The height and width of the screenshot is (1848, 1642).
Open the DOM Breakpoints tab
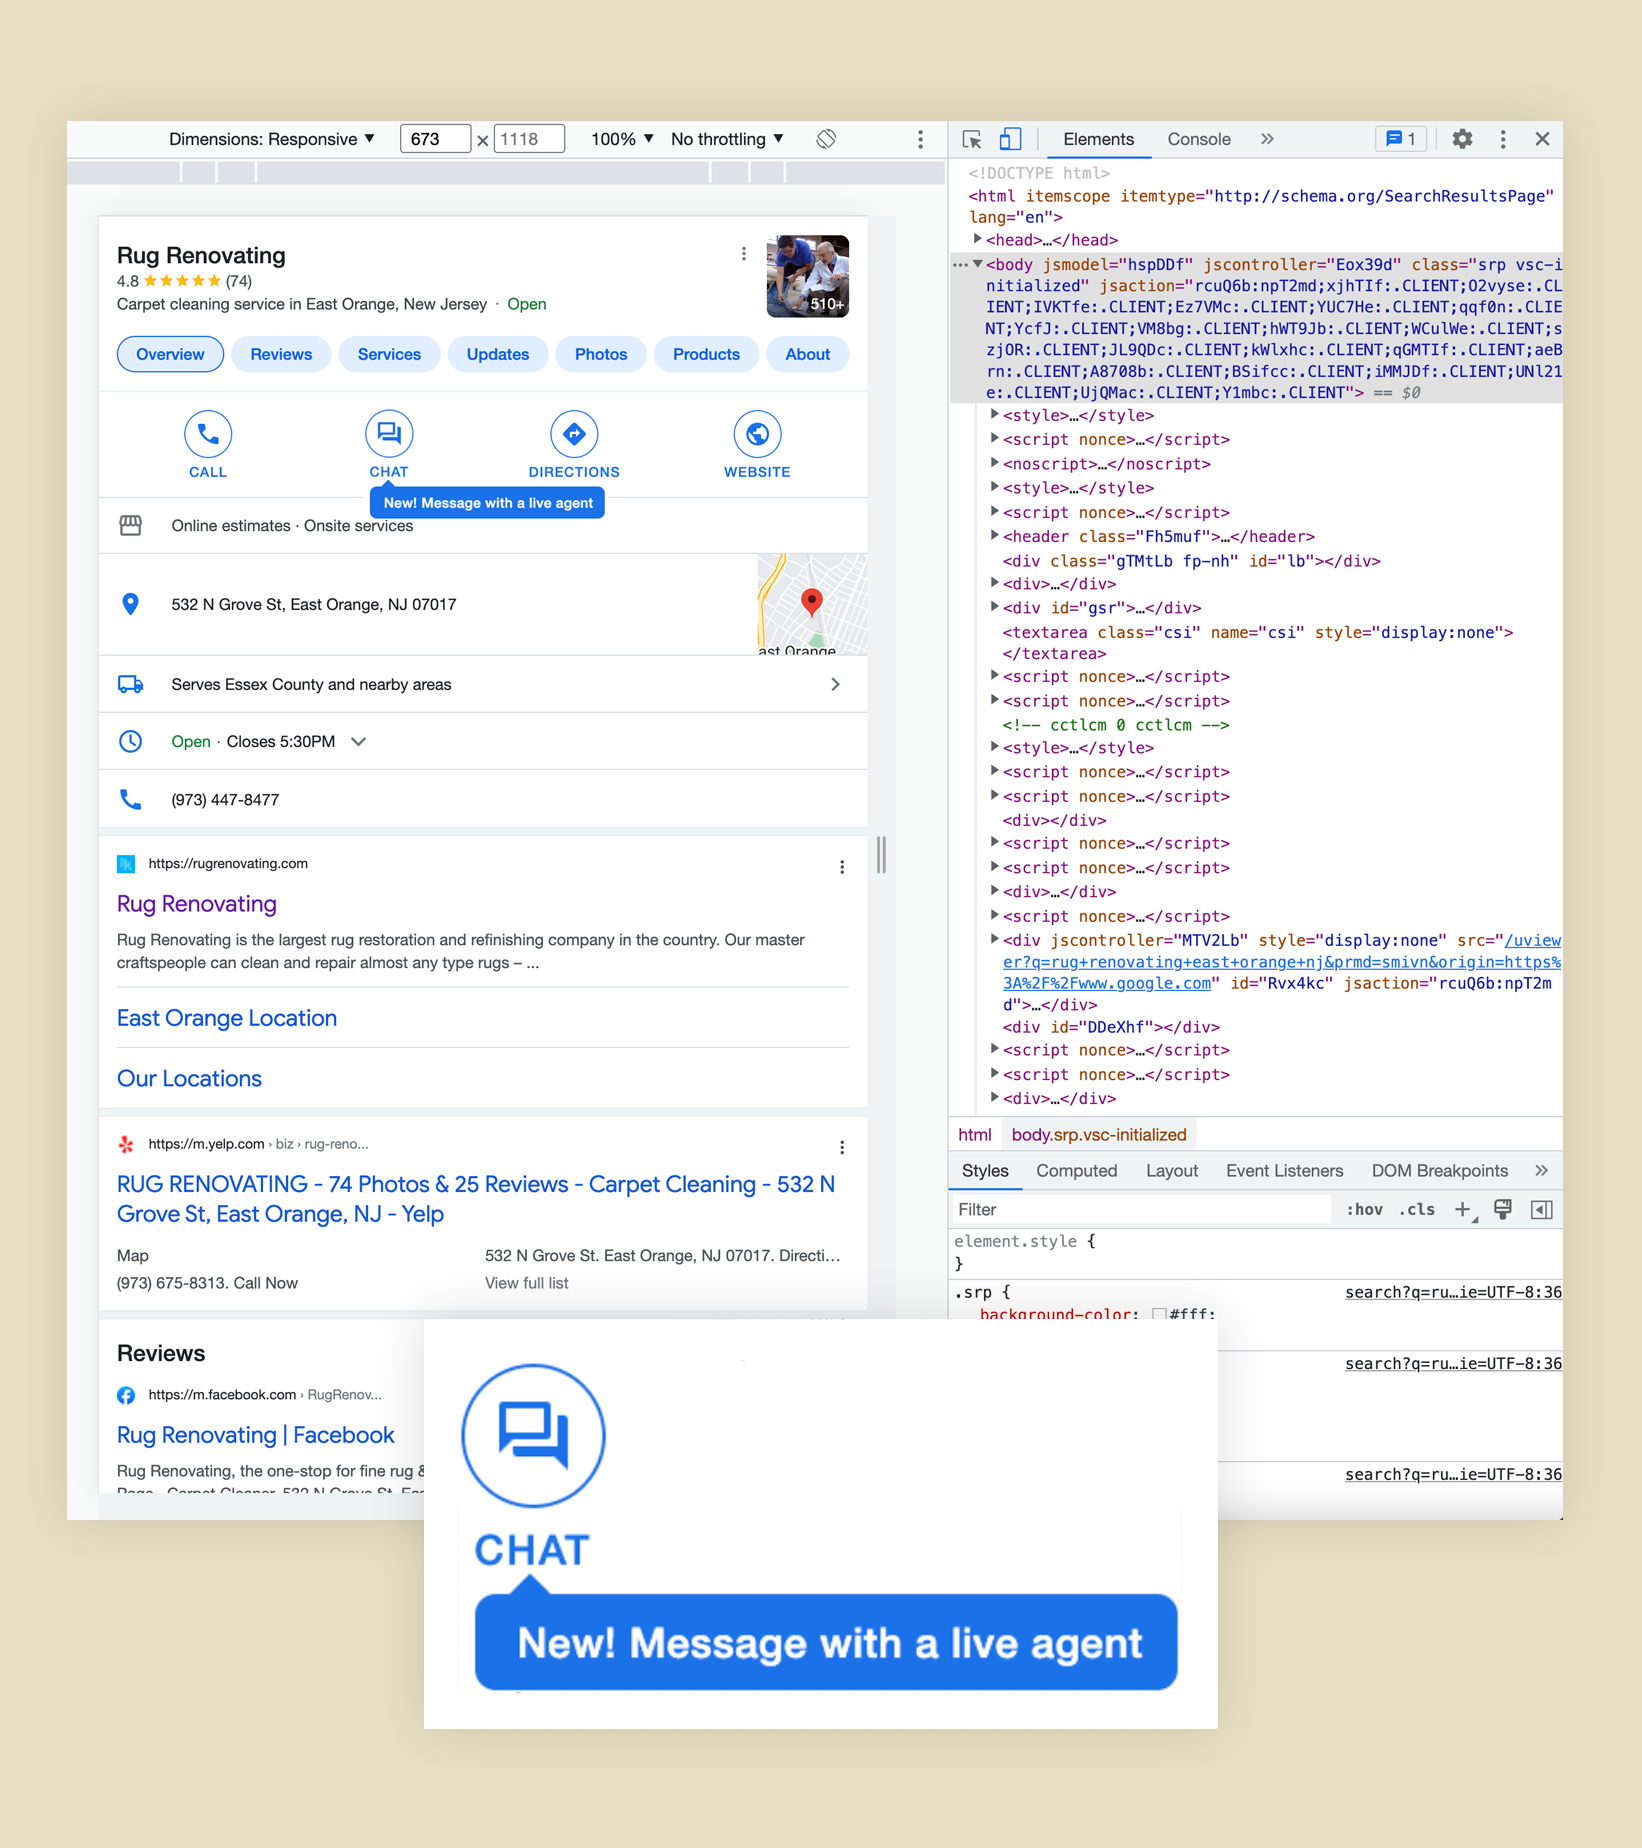click(x=1439, y=1171)
